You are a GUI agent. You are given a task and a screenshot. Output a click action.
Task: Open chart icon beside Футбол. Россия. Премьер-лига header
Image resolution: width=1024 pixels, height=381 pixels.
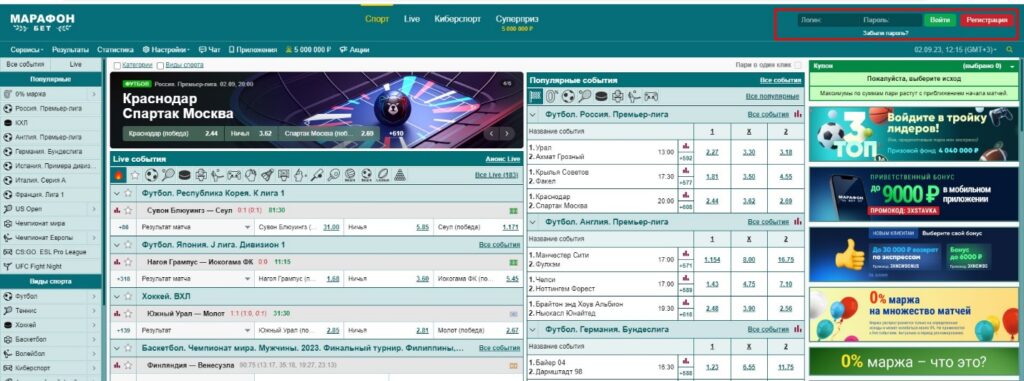pyautogui.click(x=798, y=114)
